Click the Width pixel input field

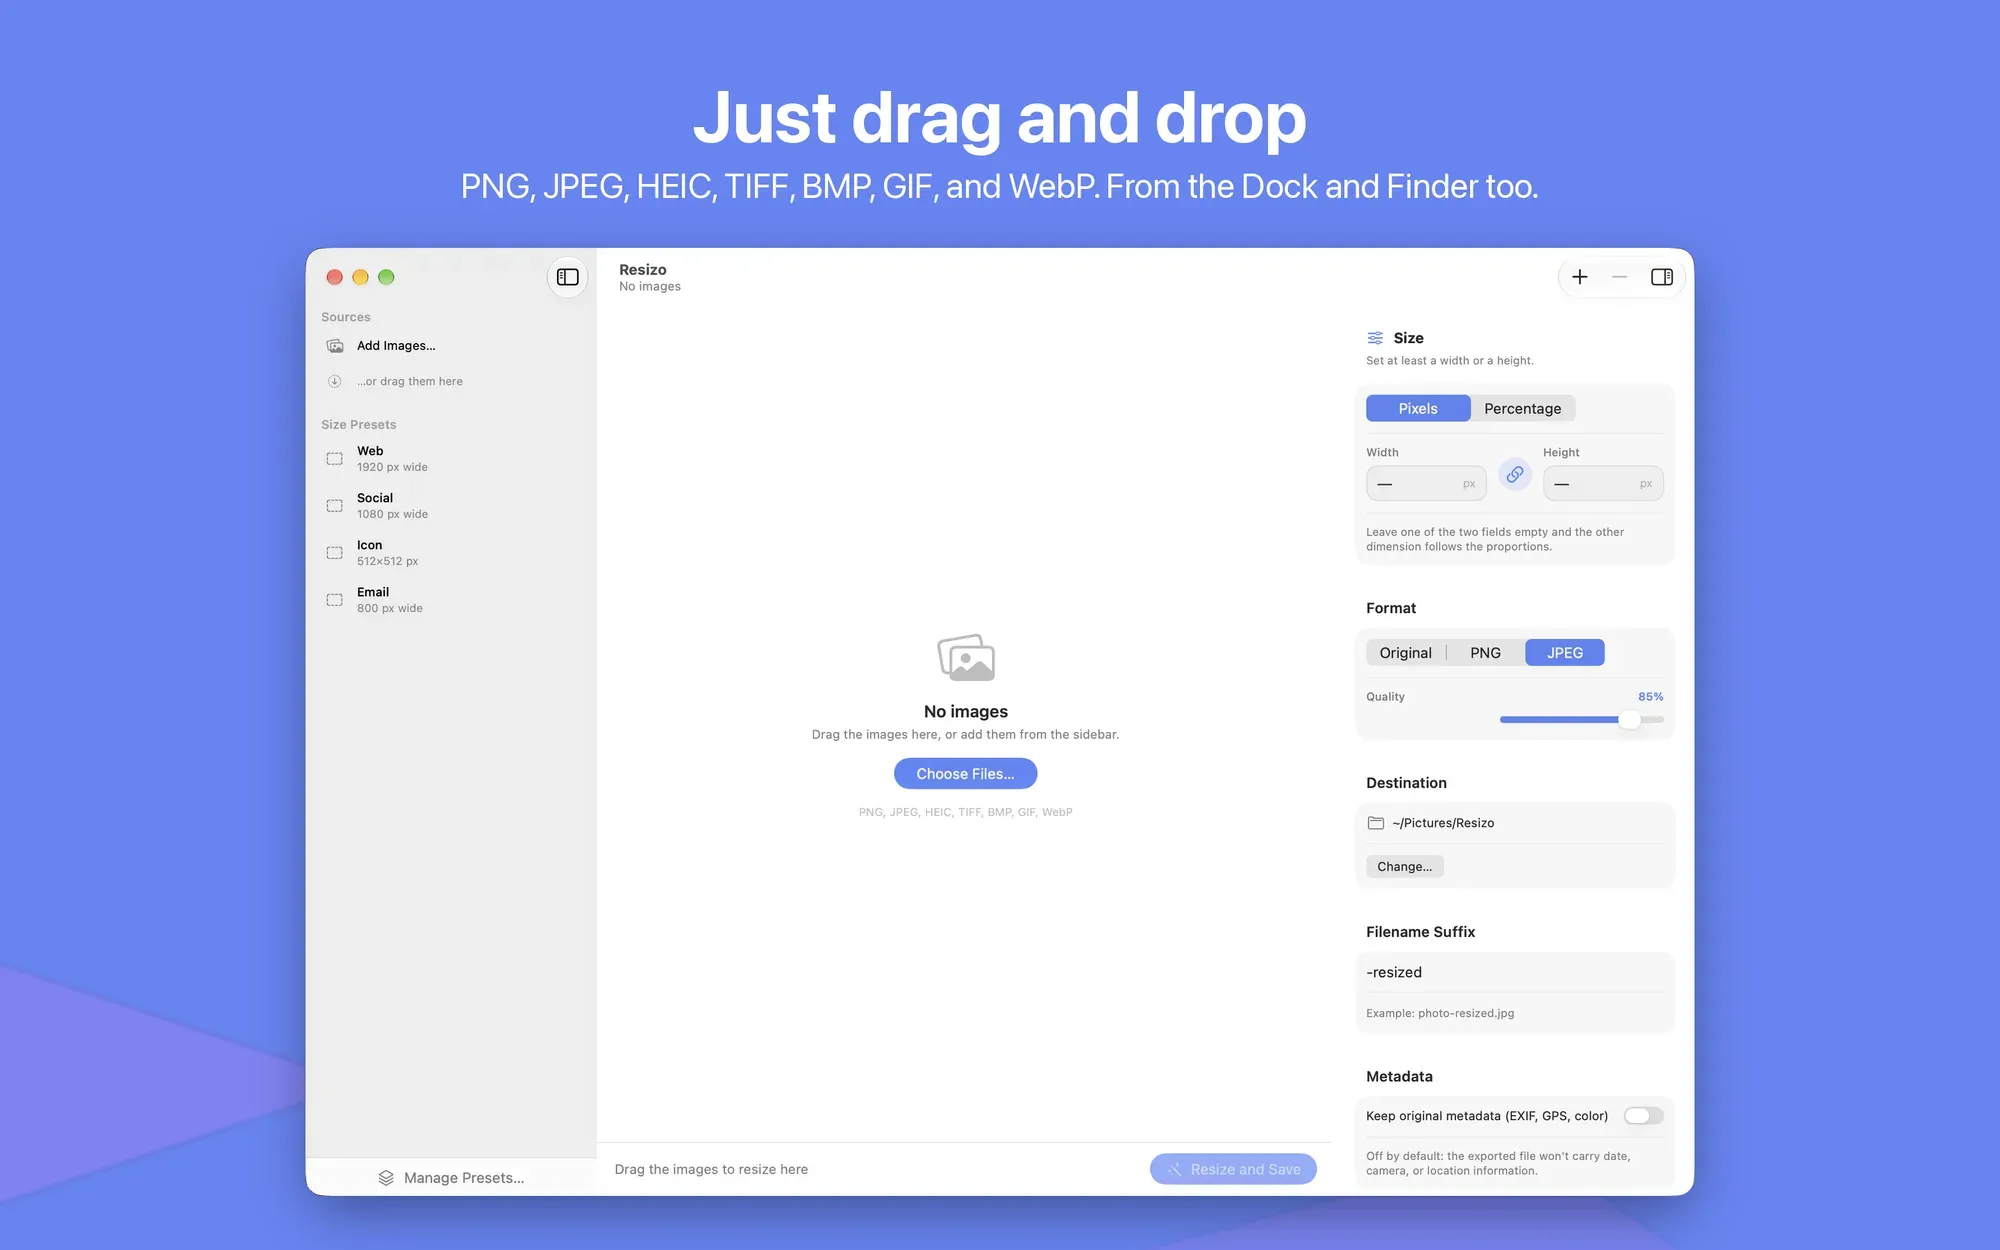click(x=1426, y=484)
